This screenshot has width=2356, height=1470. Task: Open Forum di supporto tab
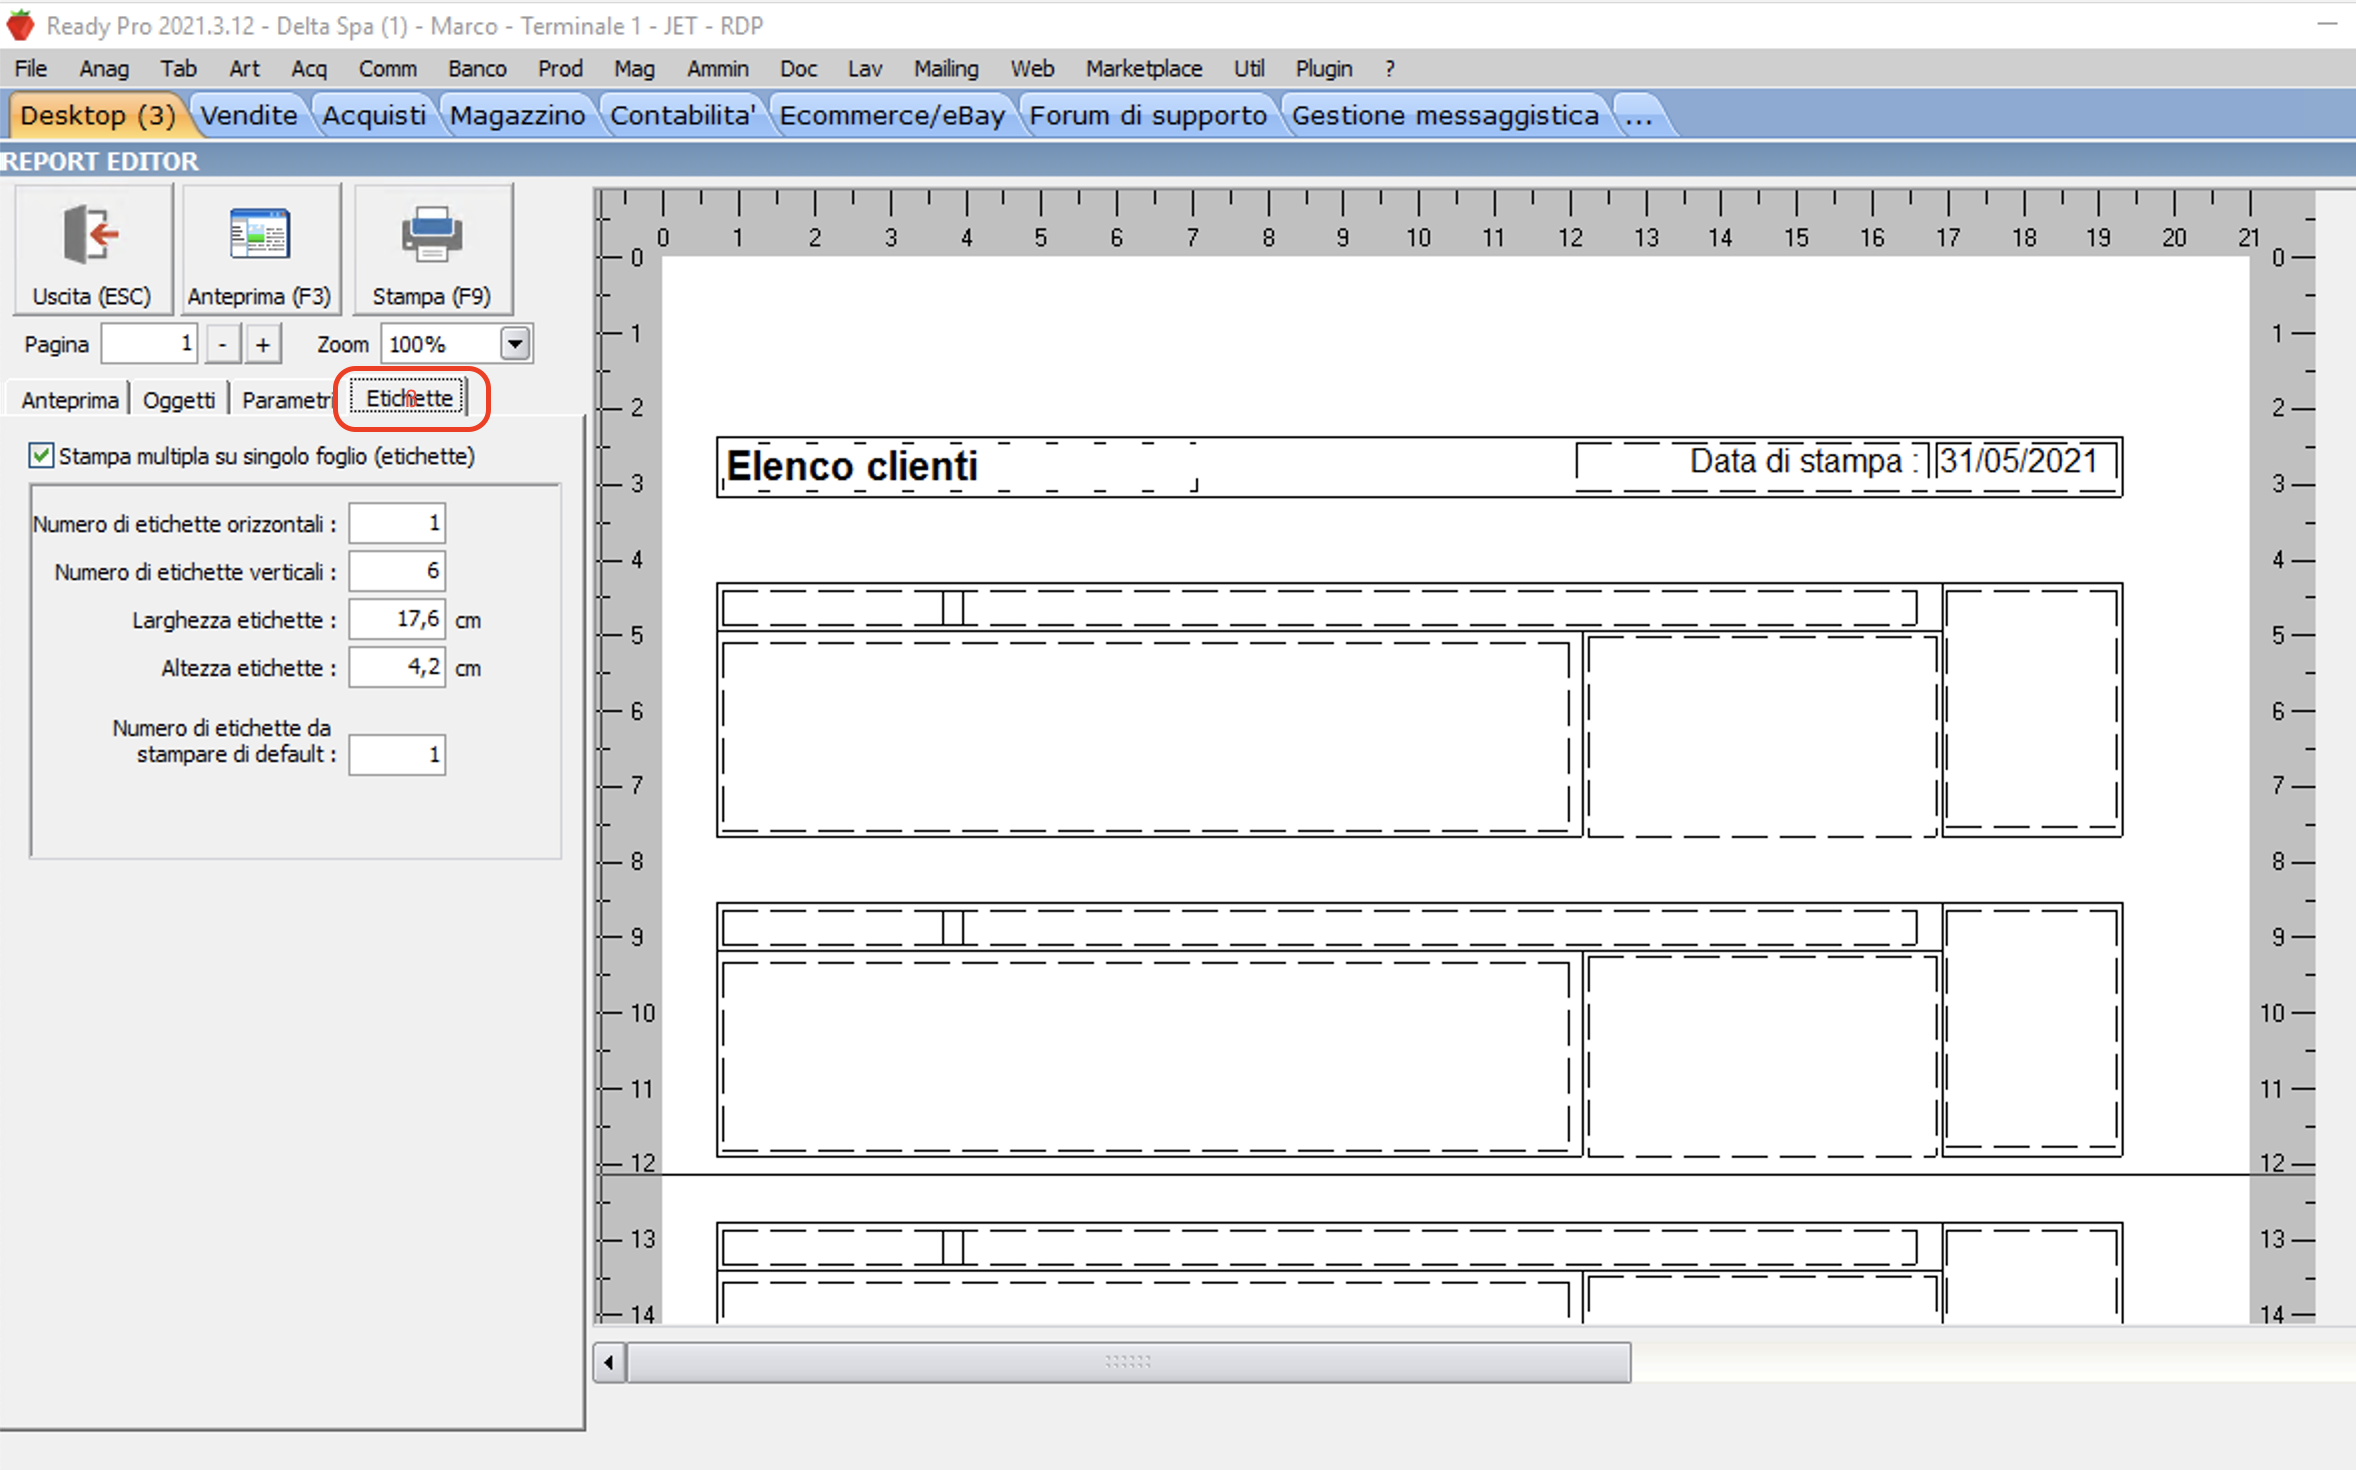1148,115
